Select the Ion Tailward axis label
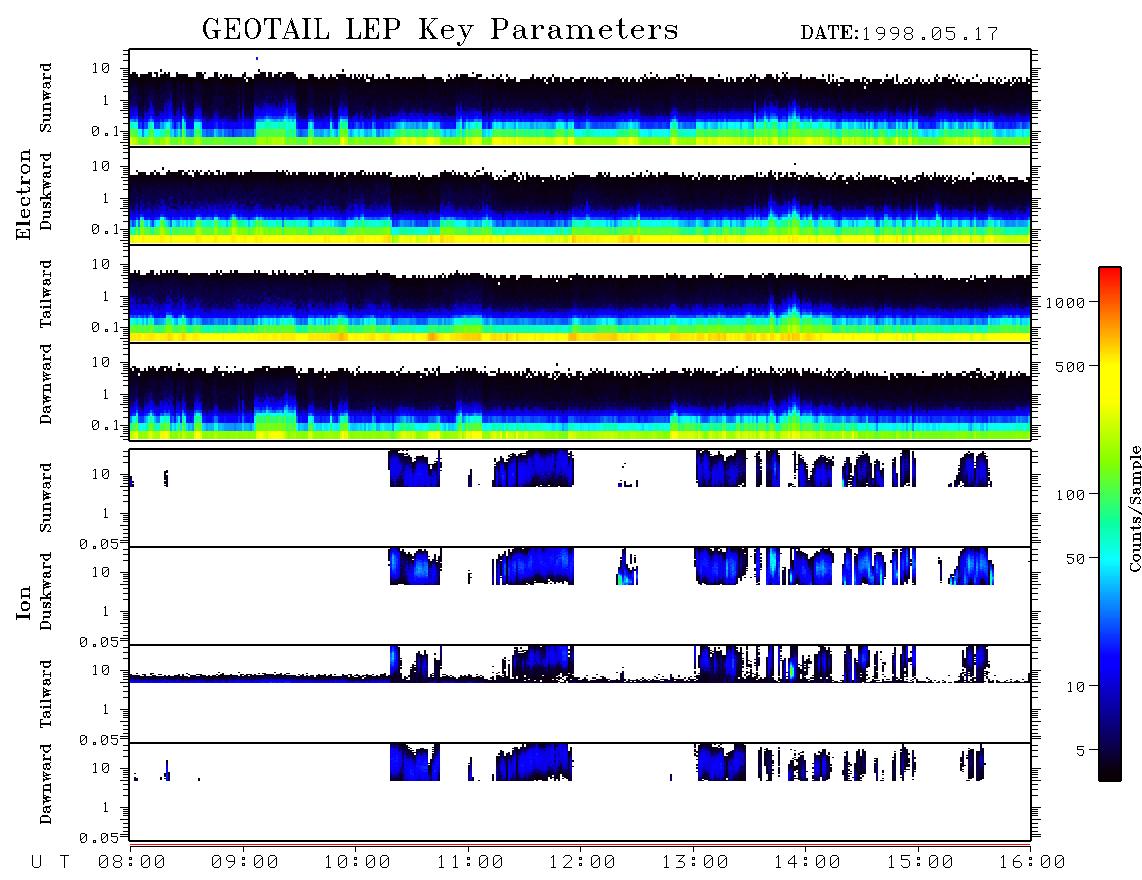The image size is (1142, 880). click(x=45, y=694)
